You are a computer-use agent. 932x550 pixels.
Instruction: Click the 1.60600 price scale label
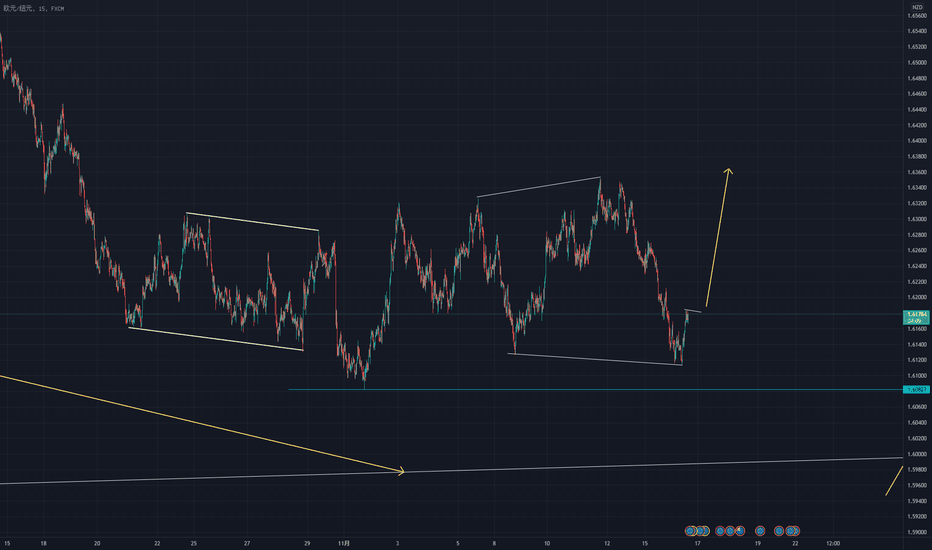917,407
